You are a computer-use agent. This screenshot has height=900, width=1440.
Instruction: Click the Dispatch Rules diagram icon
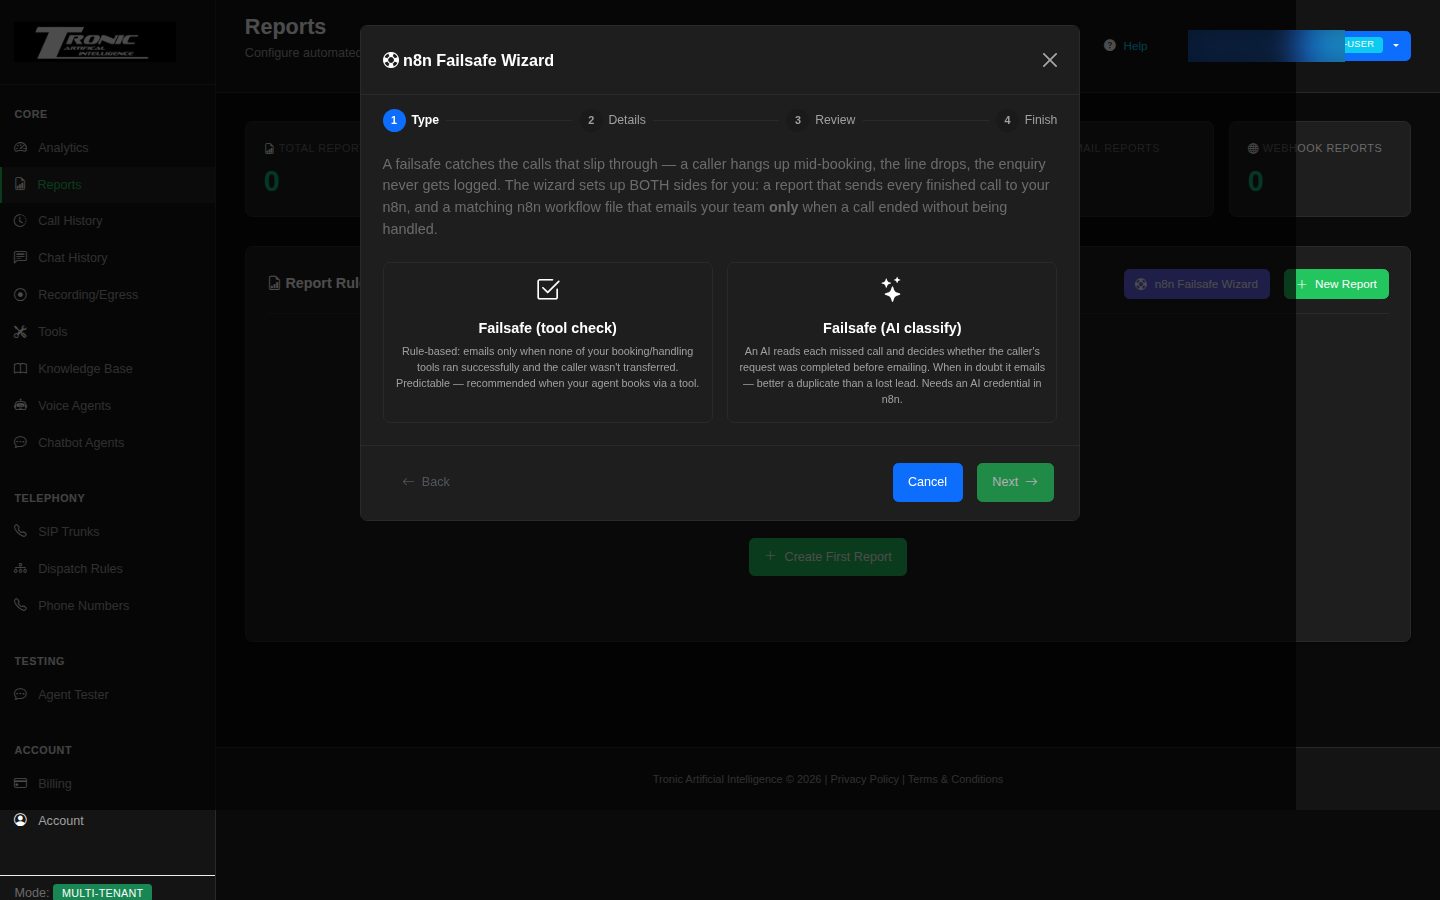coord(20,569)
